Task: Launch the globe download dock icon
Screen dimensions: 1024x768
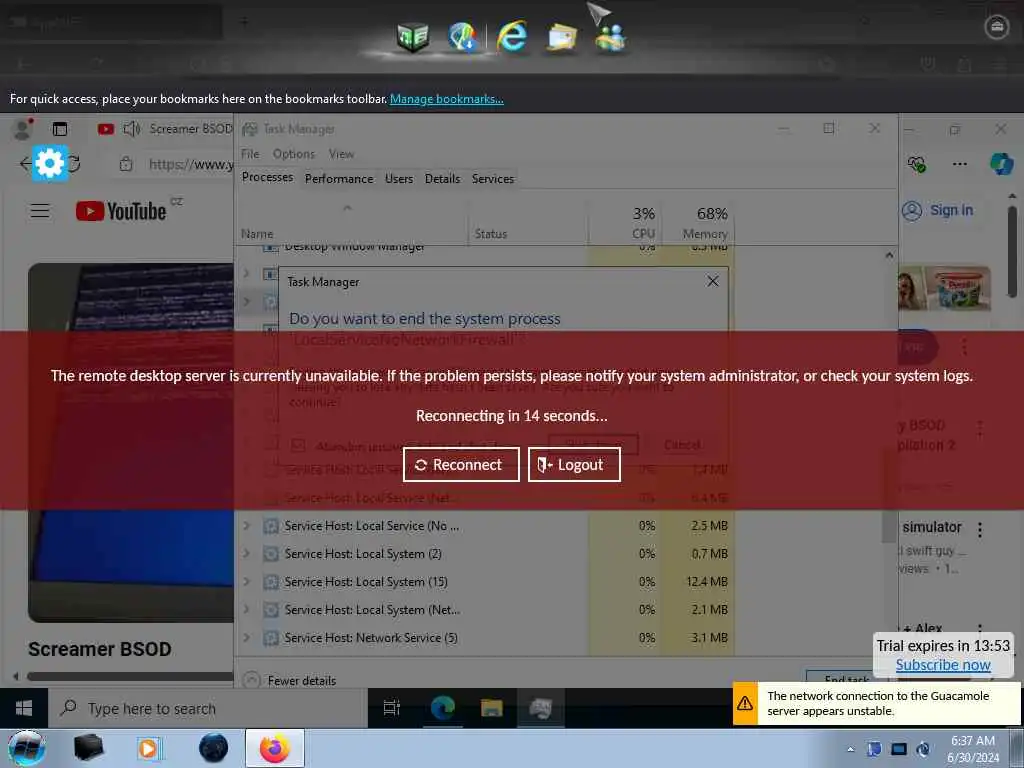Action: [x=463, y=37]
